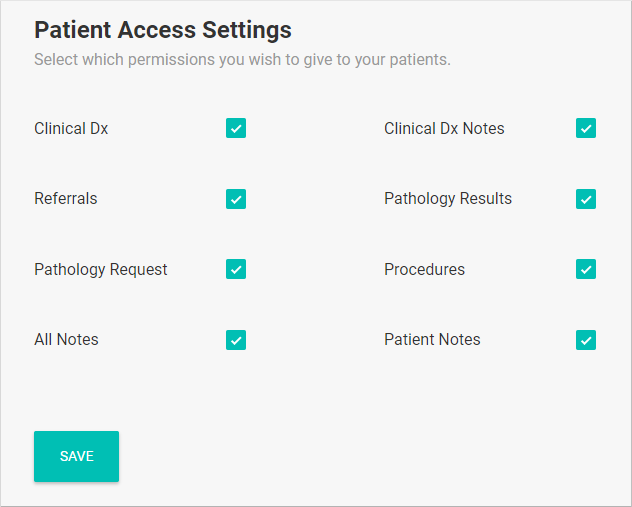This screenshot has height=507, width=632.
Task: Click the 'Pathology Results' label text
Action: tap(448, 199)
